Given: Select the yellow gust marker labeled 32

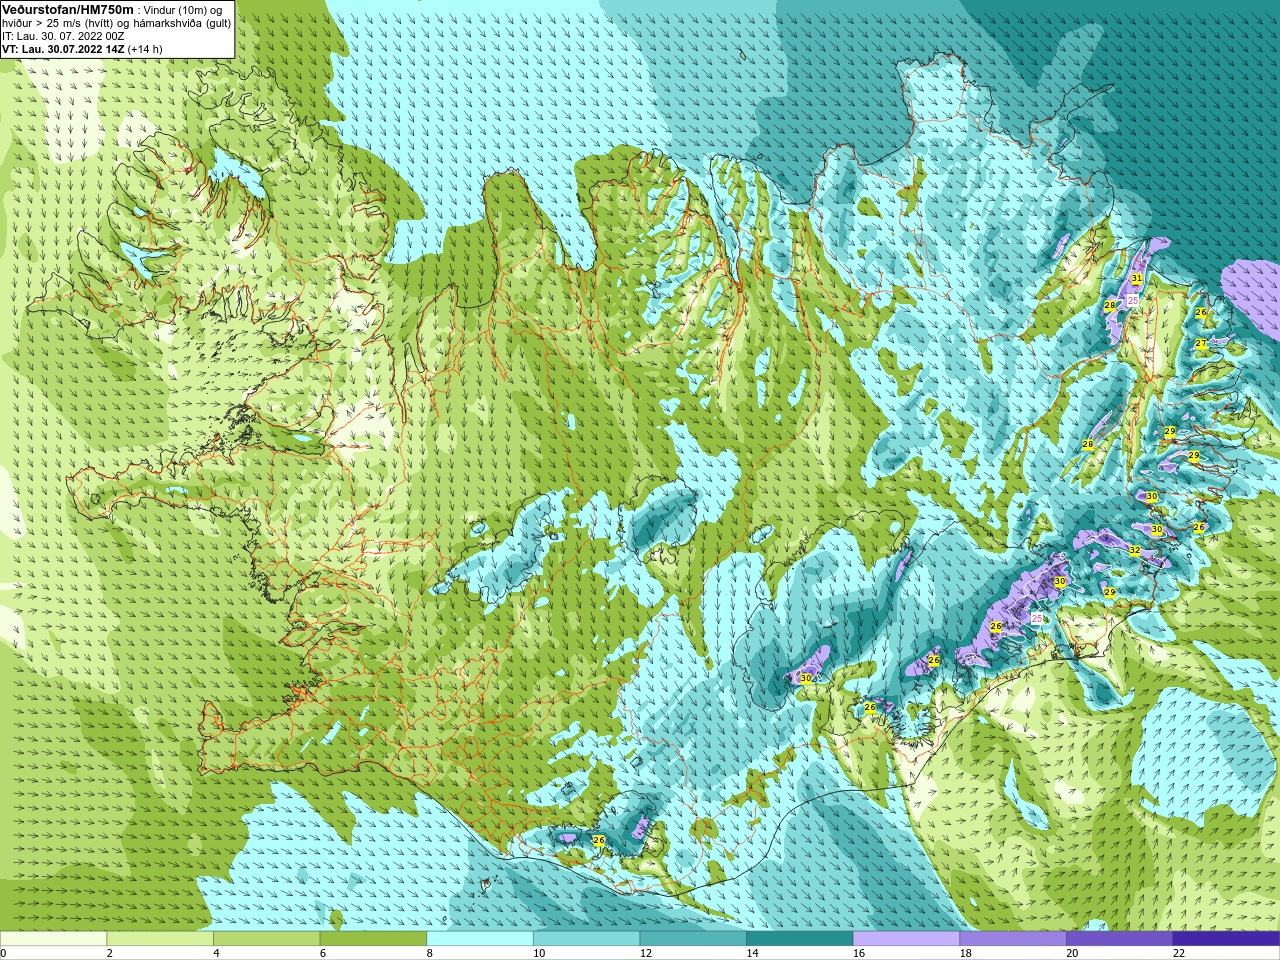Looking at the screenshot, I should pyautogui.click(x=1134, y=550).
